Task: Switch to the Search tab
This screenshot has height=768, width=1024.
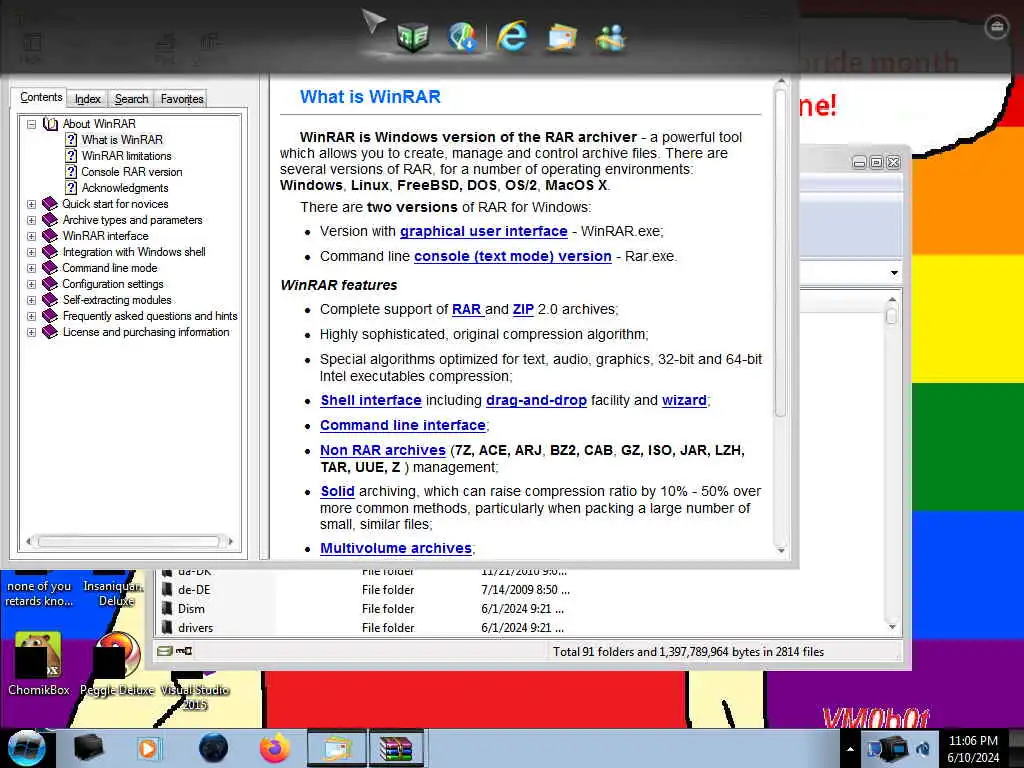Action: [x=131, y=99]
